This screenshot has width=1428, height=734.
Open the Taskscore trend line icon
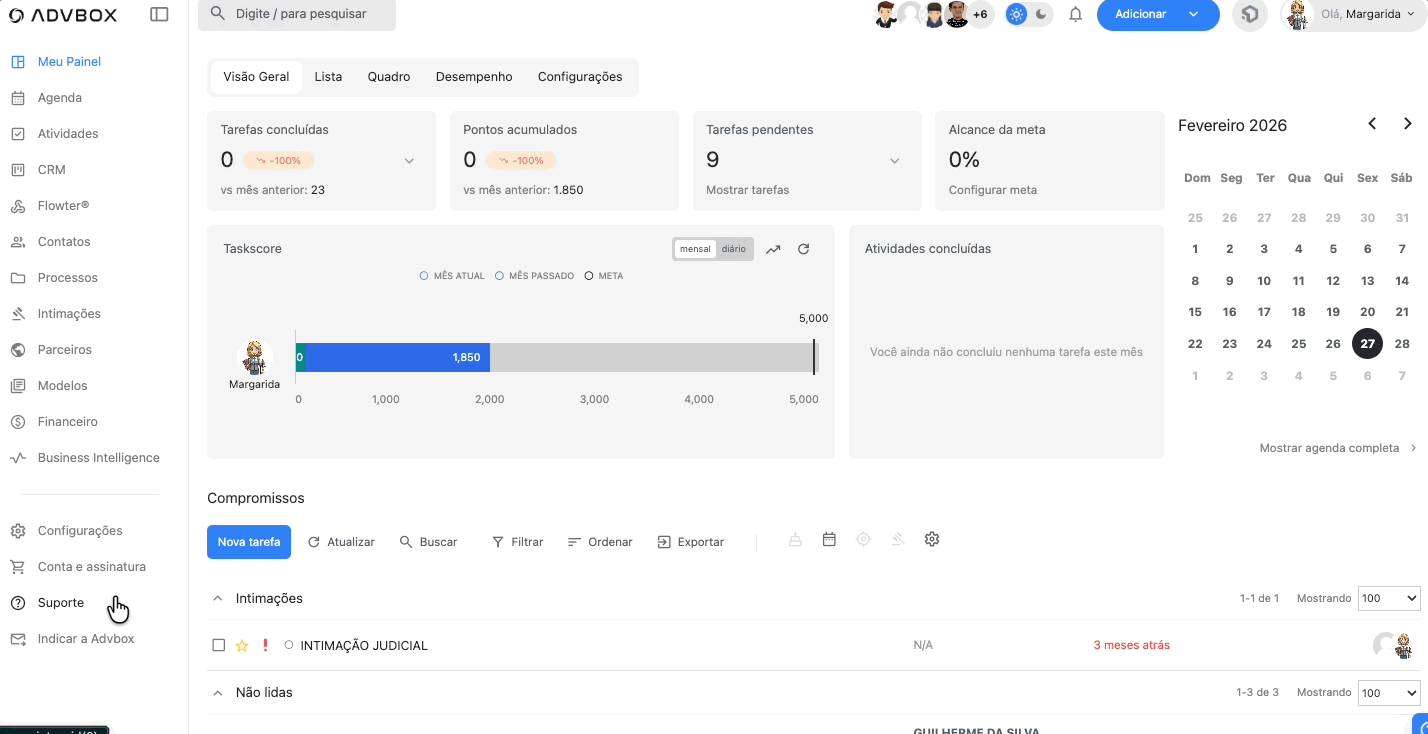tap(773, 249)
